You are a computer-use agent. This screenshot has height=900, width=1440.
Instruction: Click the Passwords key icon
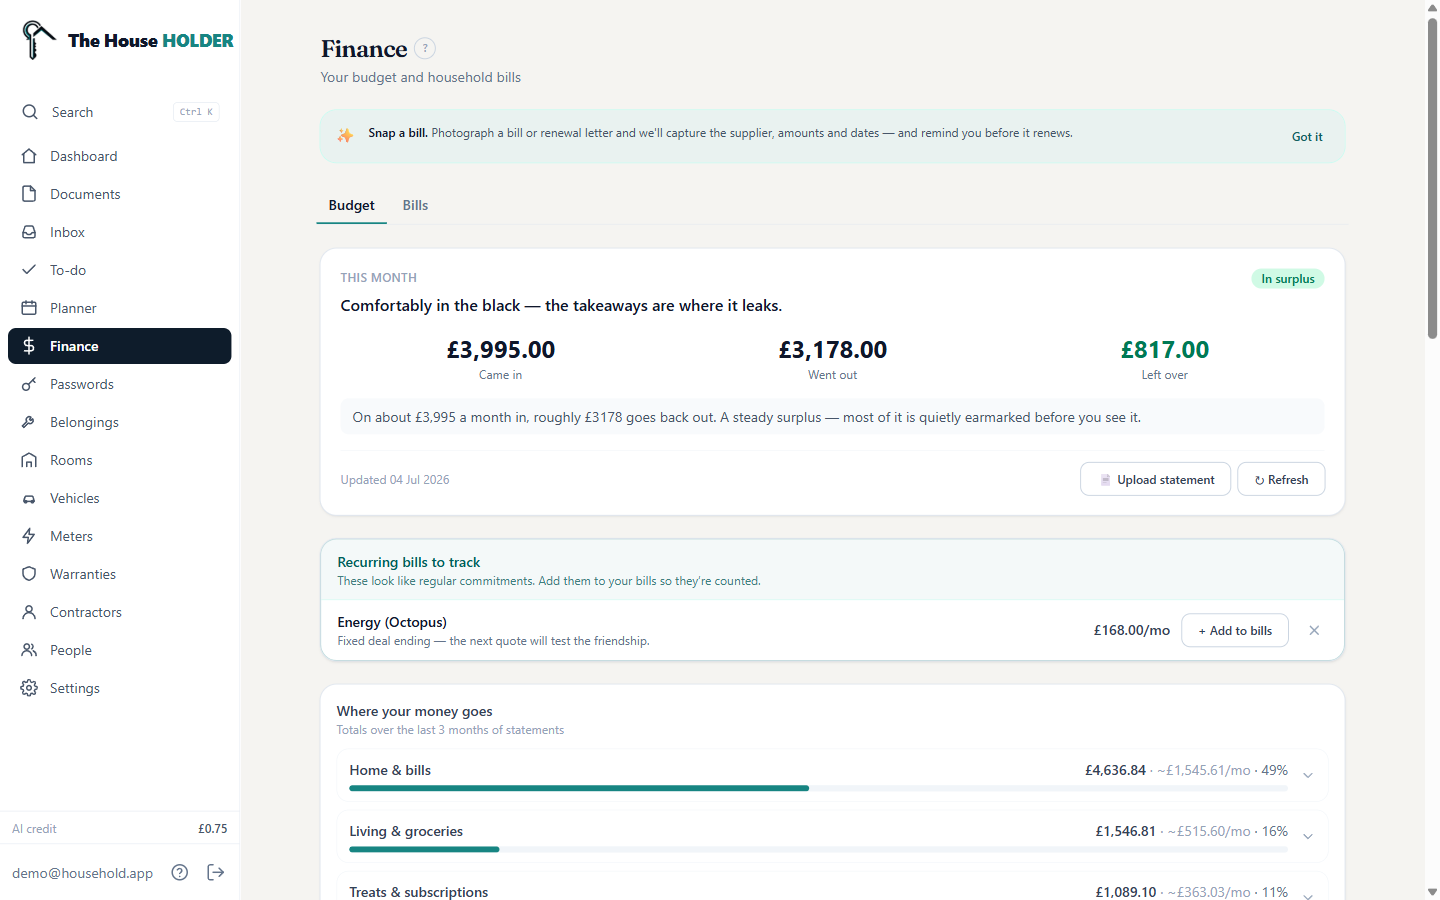29,384
